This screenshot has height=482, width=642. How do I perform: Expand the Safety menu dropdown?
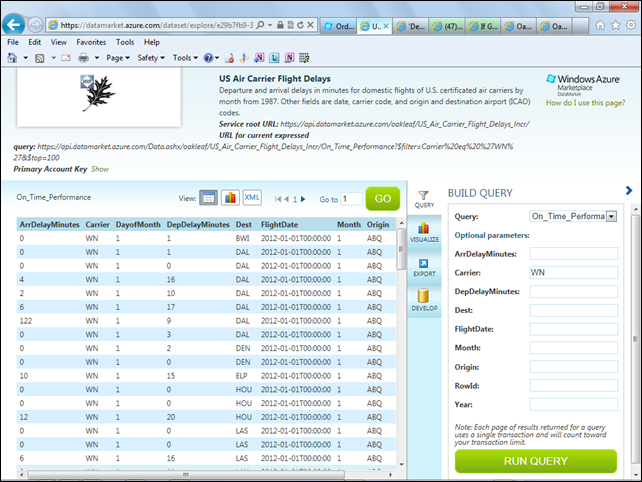pyautogui.click(x=151, y=58)
